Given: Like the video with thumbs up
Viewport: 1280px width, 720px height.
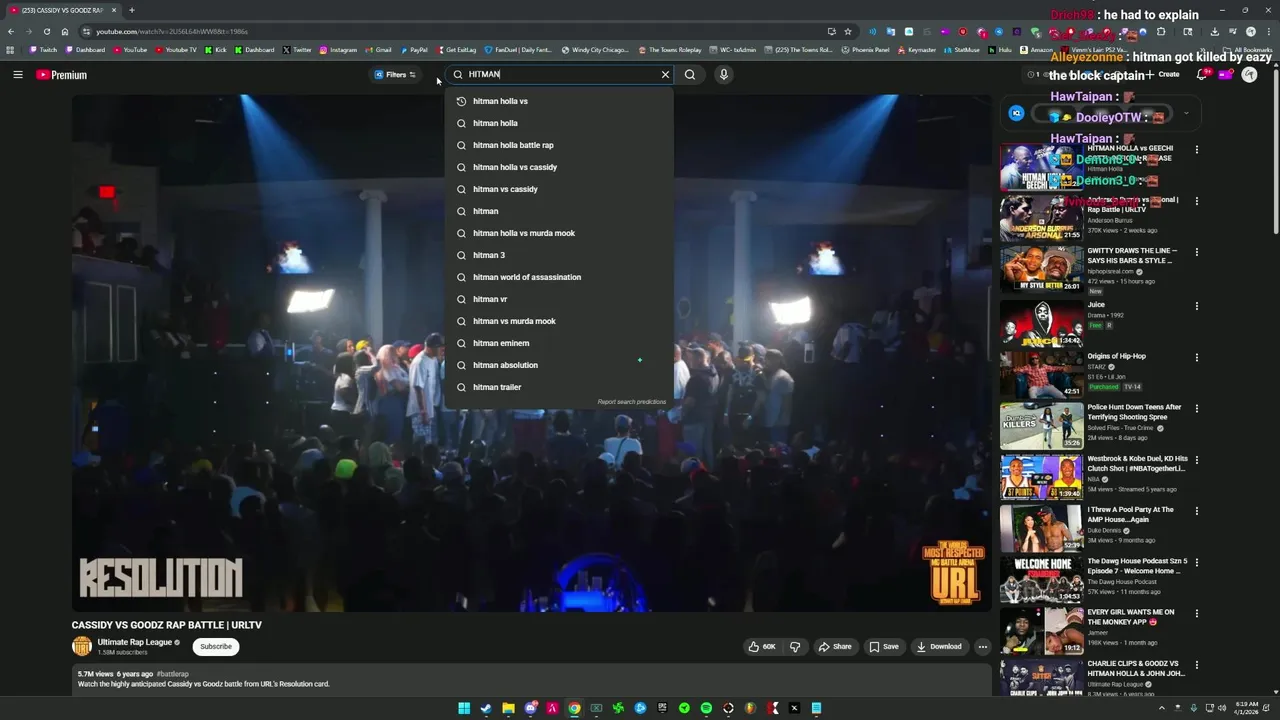Looking at the screenshot, I should (762, 647).
